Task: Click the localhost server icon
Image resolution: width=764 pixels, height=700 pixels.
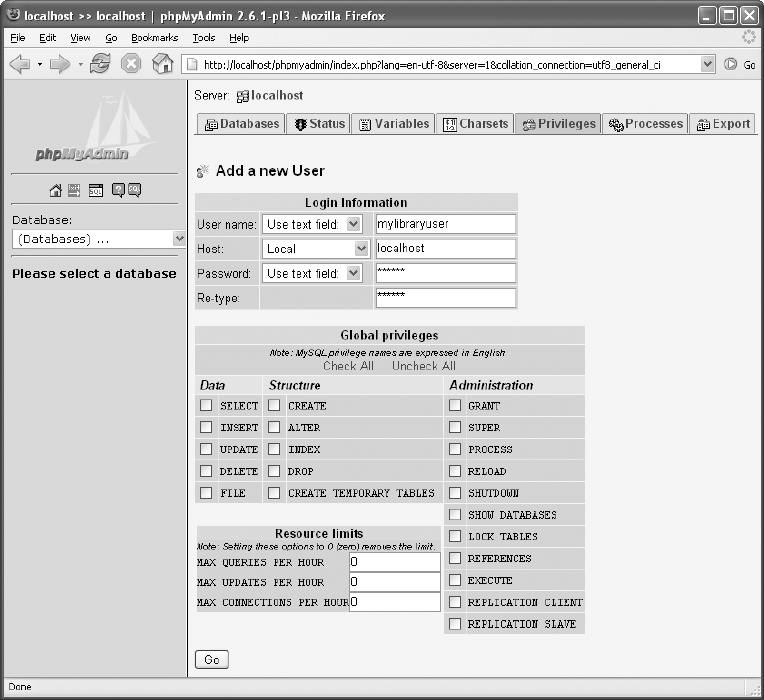Action: tap(243, 96)
